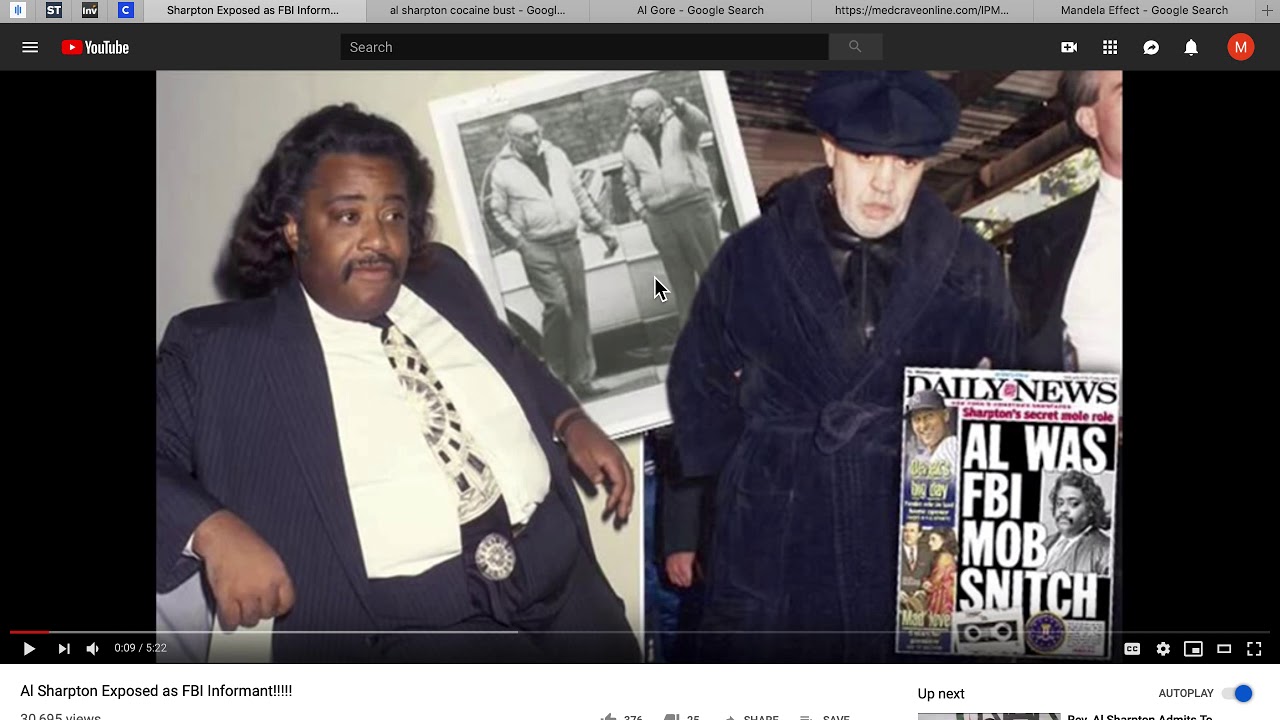Go to the YouTube home logo

(x=95, y=47)
